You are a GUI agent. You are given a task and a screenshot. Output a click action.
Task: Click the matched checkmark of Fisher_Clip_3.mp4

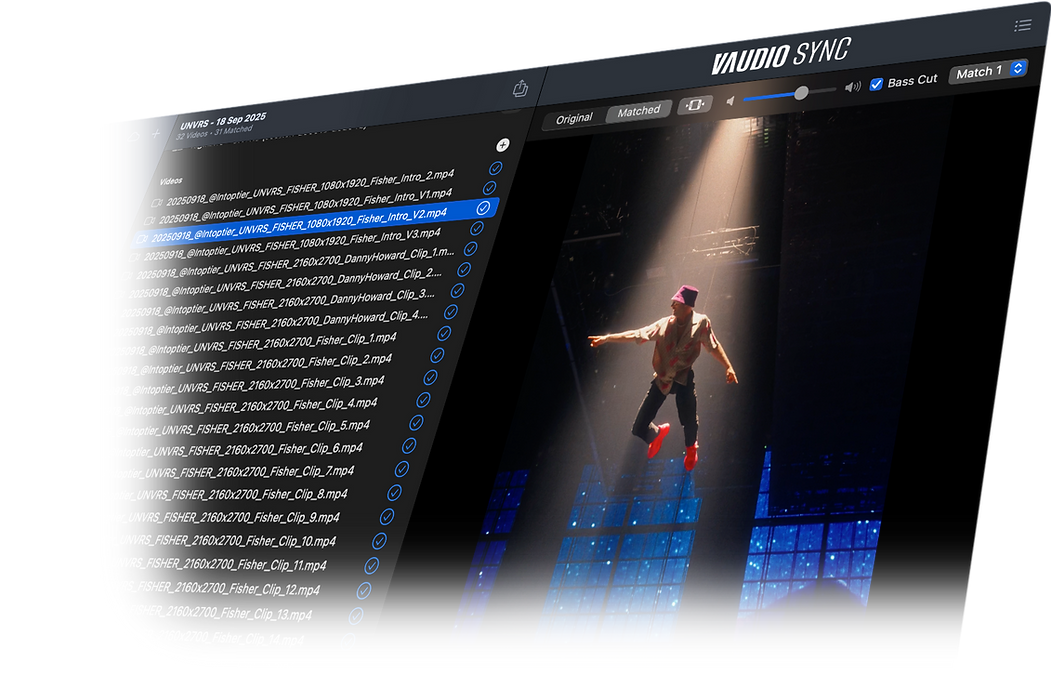tap(430, 378)
